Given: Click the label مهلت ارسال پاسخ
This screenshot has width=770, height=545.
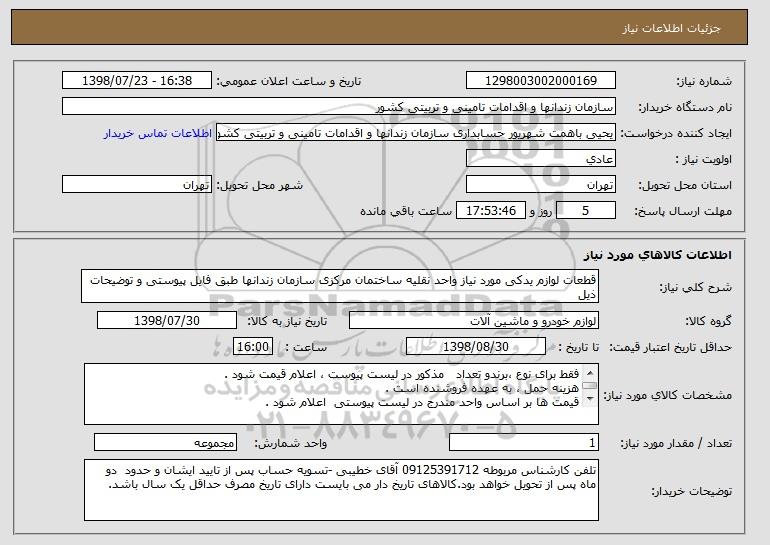Looking at the screenshot, I should (x=683, y=212).
